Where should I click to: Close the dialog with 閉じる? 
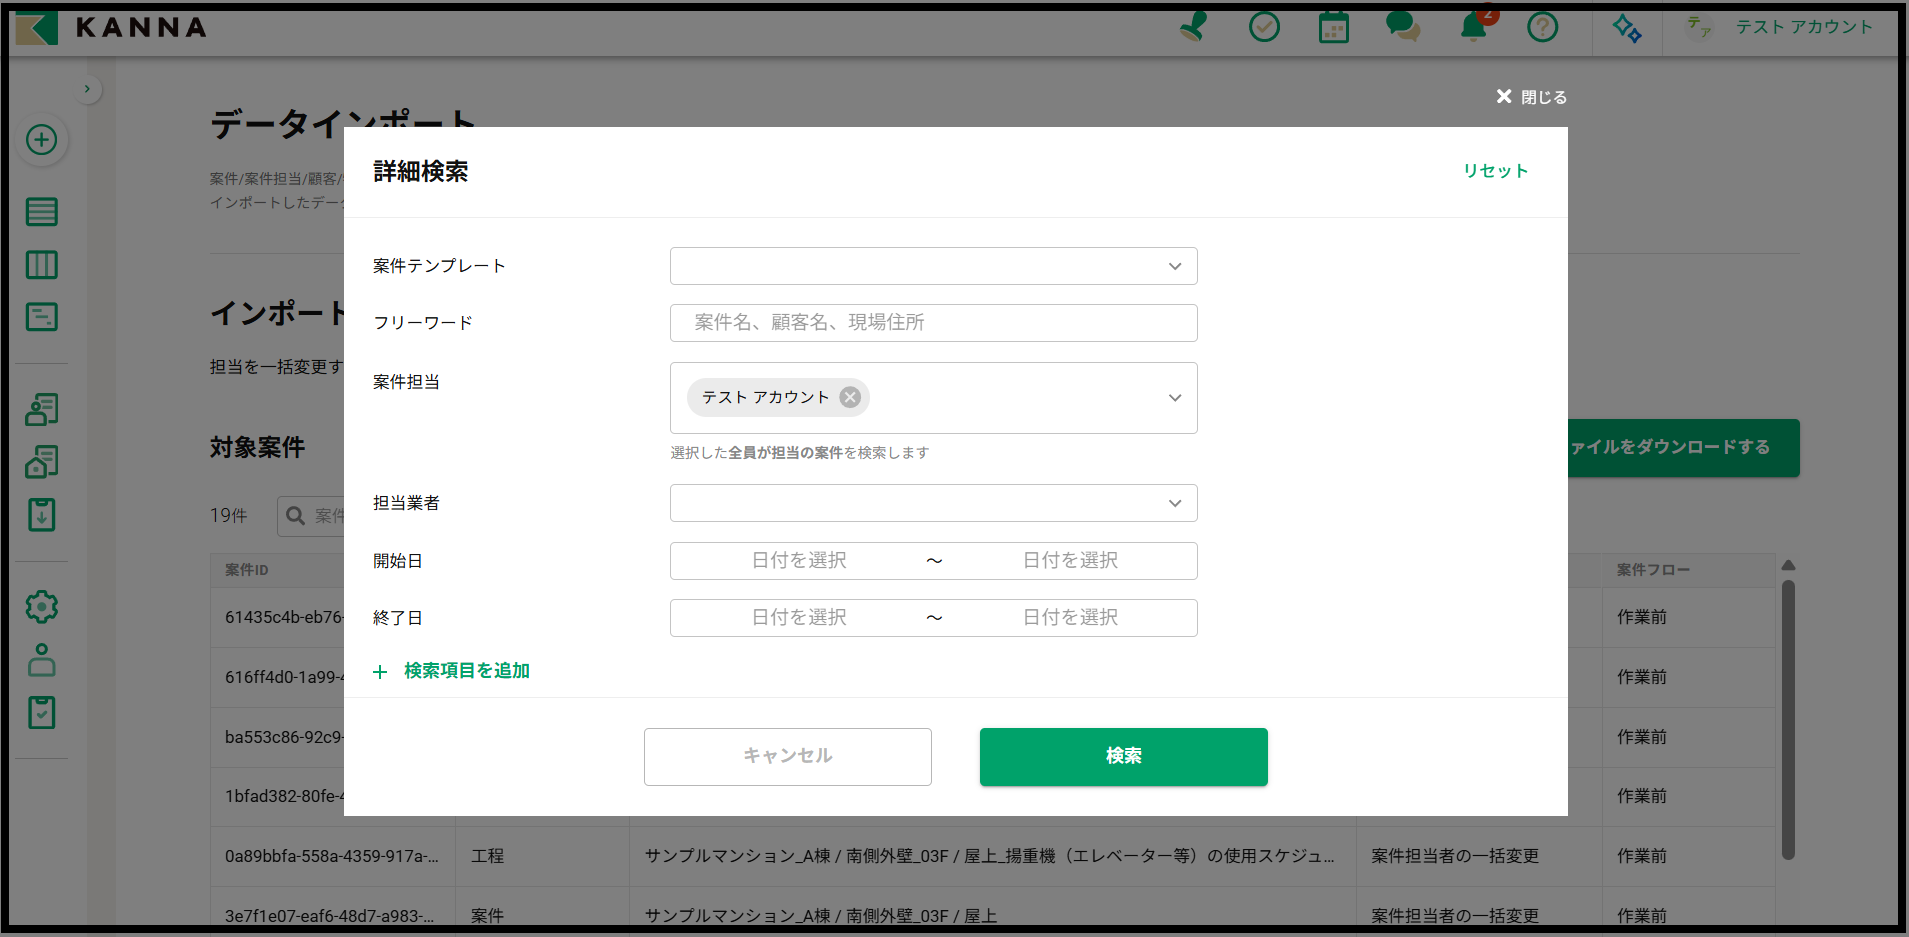(1531, 97)
